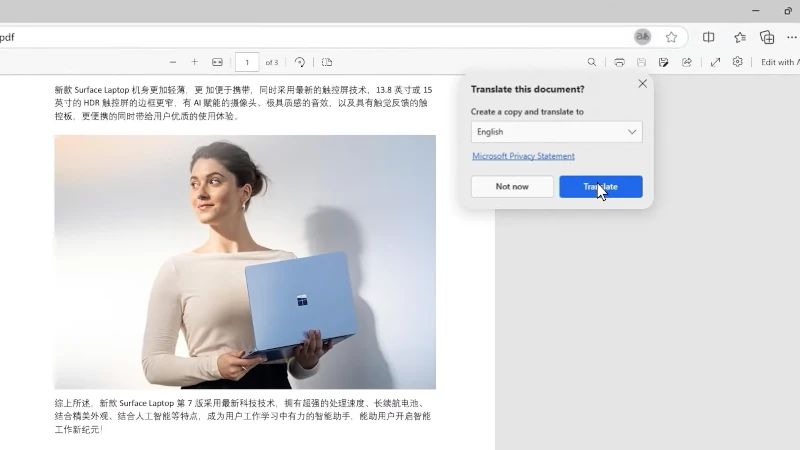Close the Translate this document popup

point(642,84)
